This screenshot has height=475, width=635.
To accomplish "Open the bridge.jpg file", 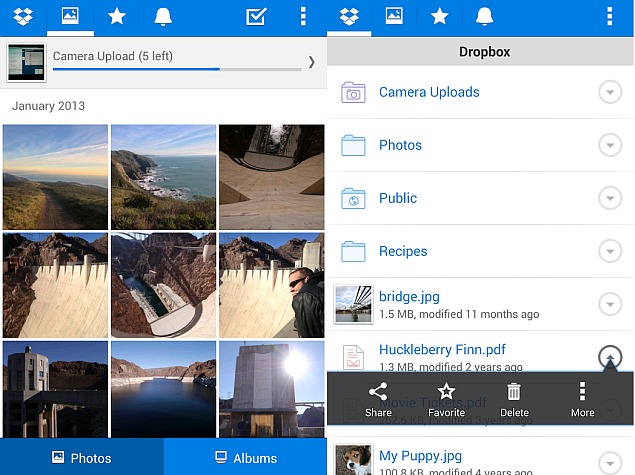I will (480, 305).
